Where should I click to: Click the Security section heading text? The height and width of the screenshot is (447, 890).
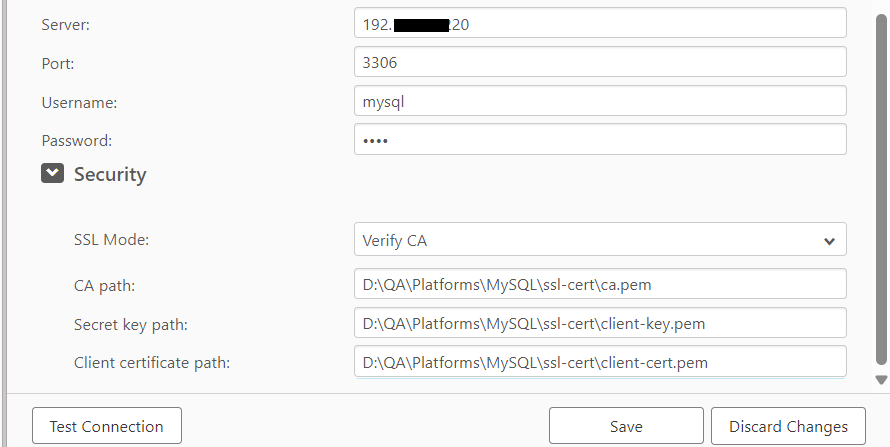tap(110, 174)
